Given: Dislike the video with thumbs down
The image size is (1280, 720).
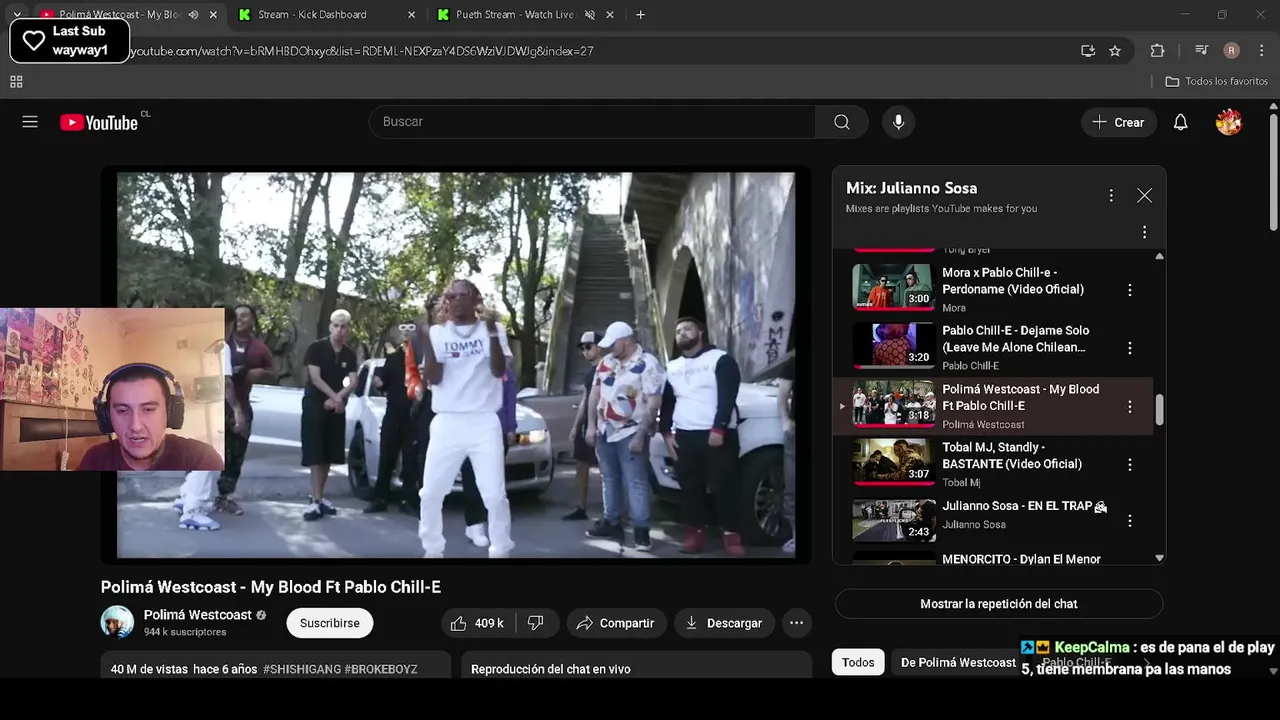Looking at the screenshot, I should point(536,623).
